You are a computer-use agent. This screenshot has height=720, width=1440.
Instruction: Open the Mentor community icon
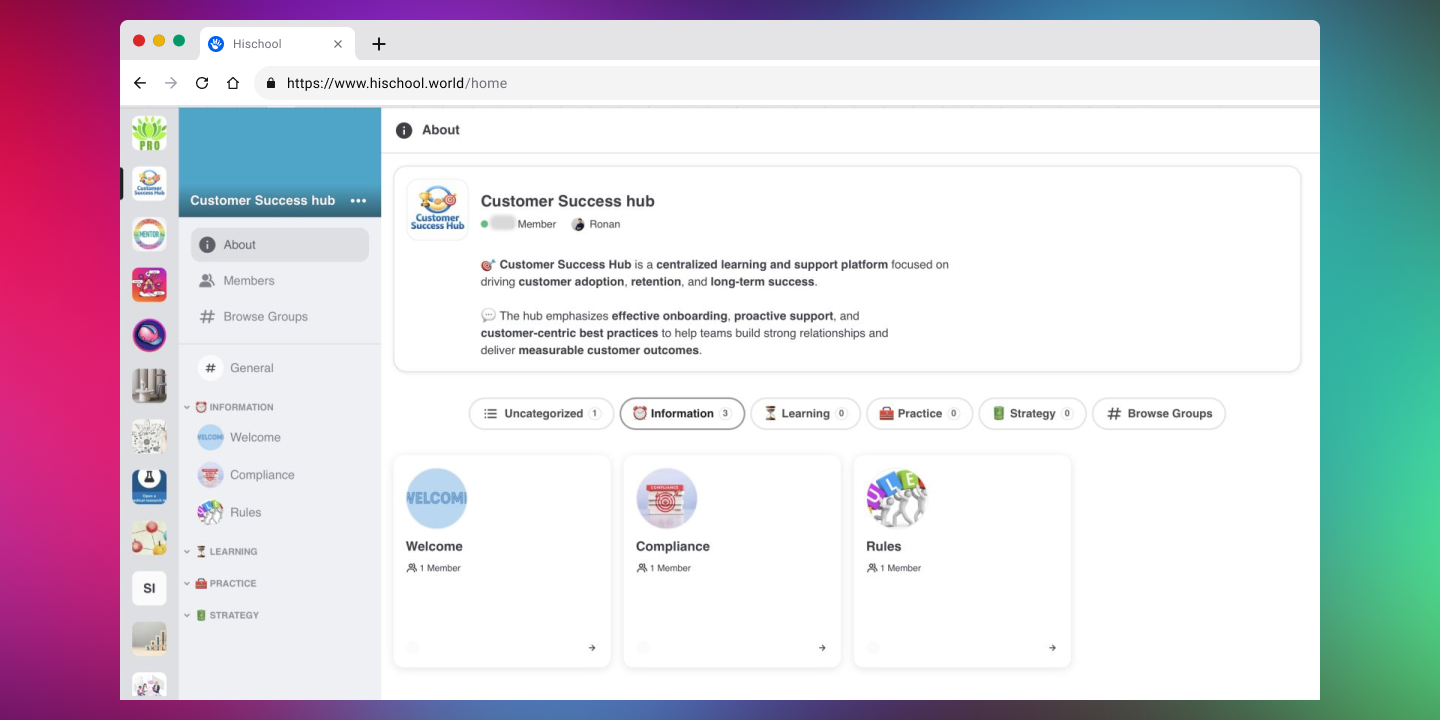[x=149, y=234]
